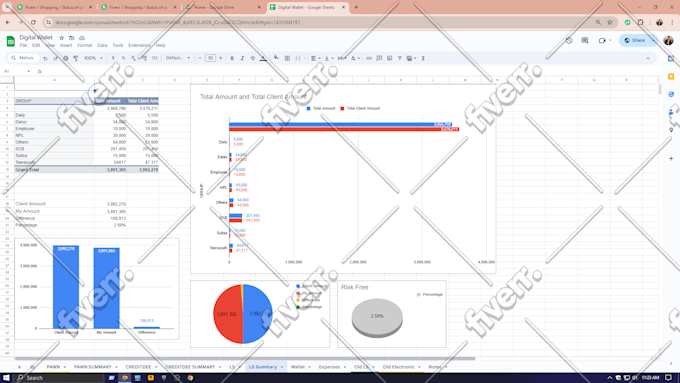
Task: Open the PAWN SUMMARY sheet tab menu arrow
Action: [x=116, y=367]
